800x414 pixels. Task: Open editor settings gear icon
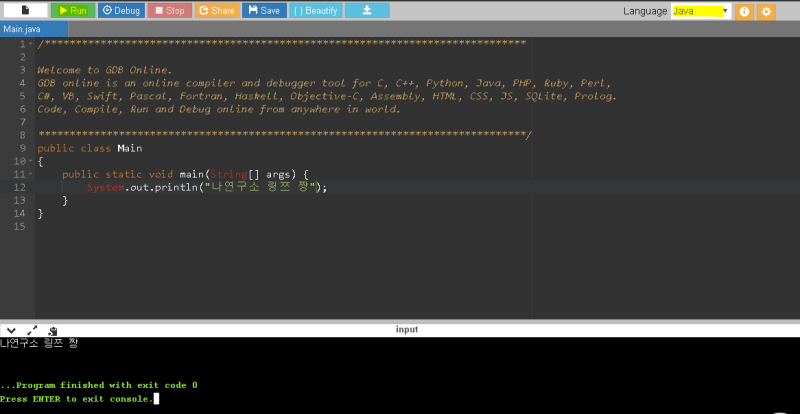766,11
